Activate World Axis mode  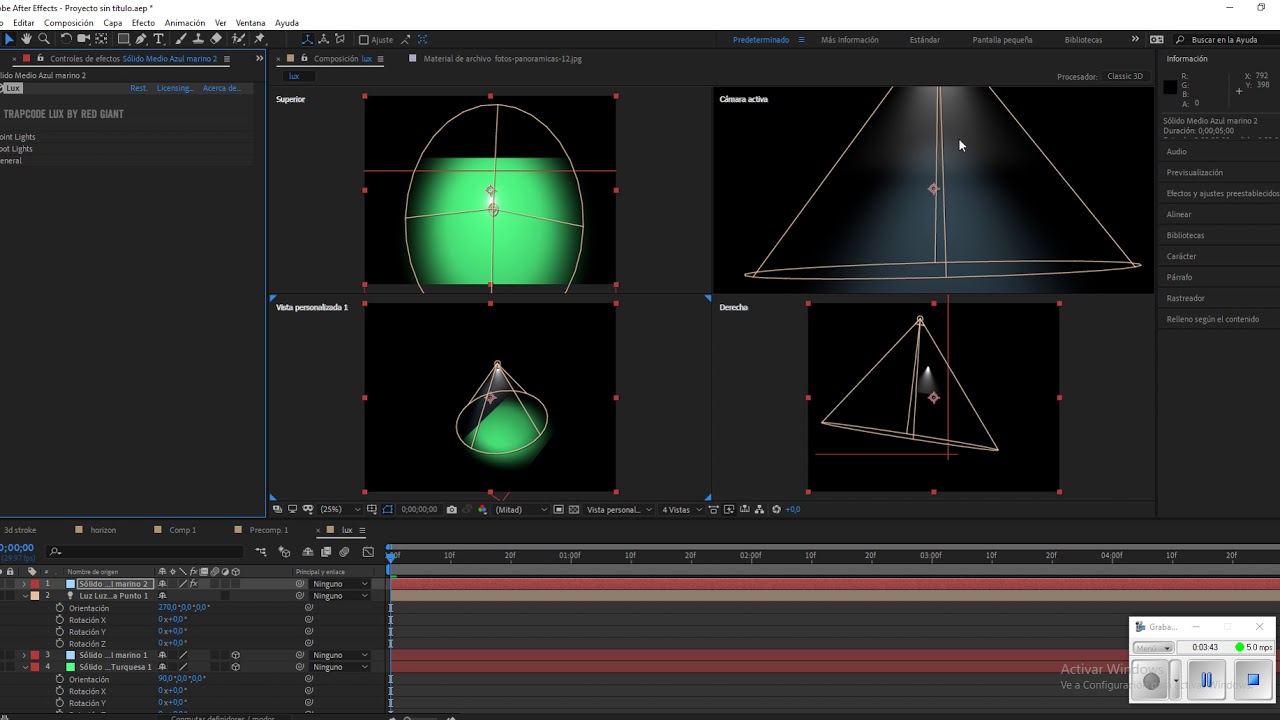pyautogui.click(x=324, y=39)
